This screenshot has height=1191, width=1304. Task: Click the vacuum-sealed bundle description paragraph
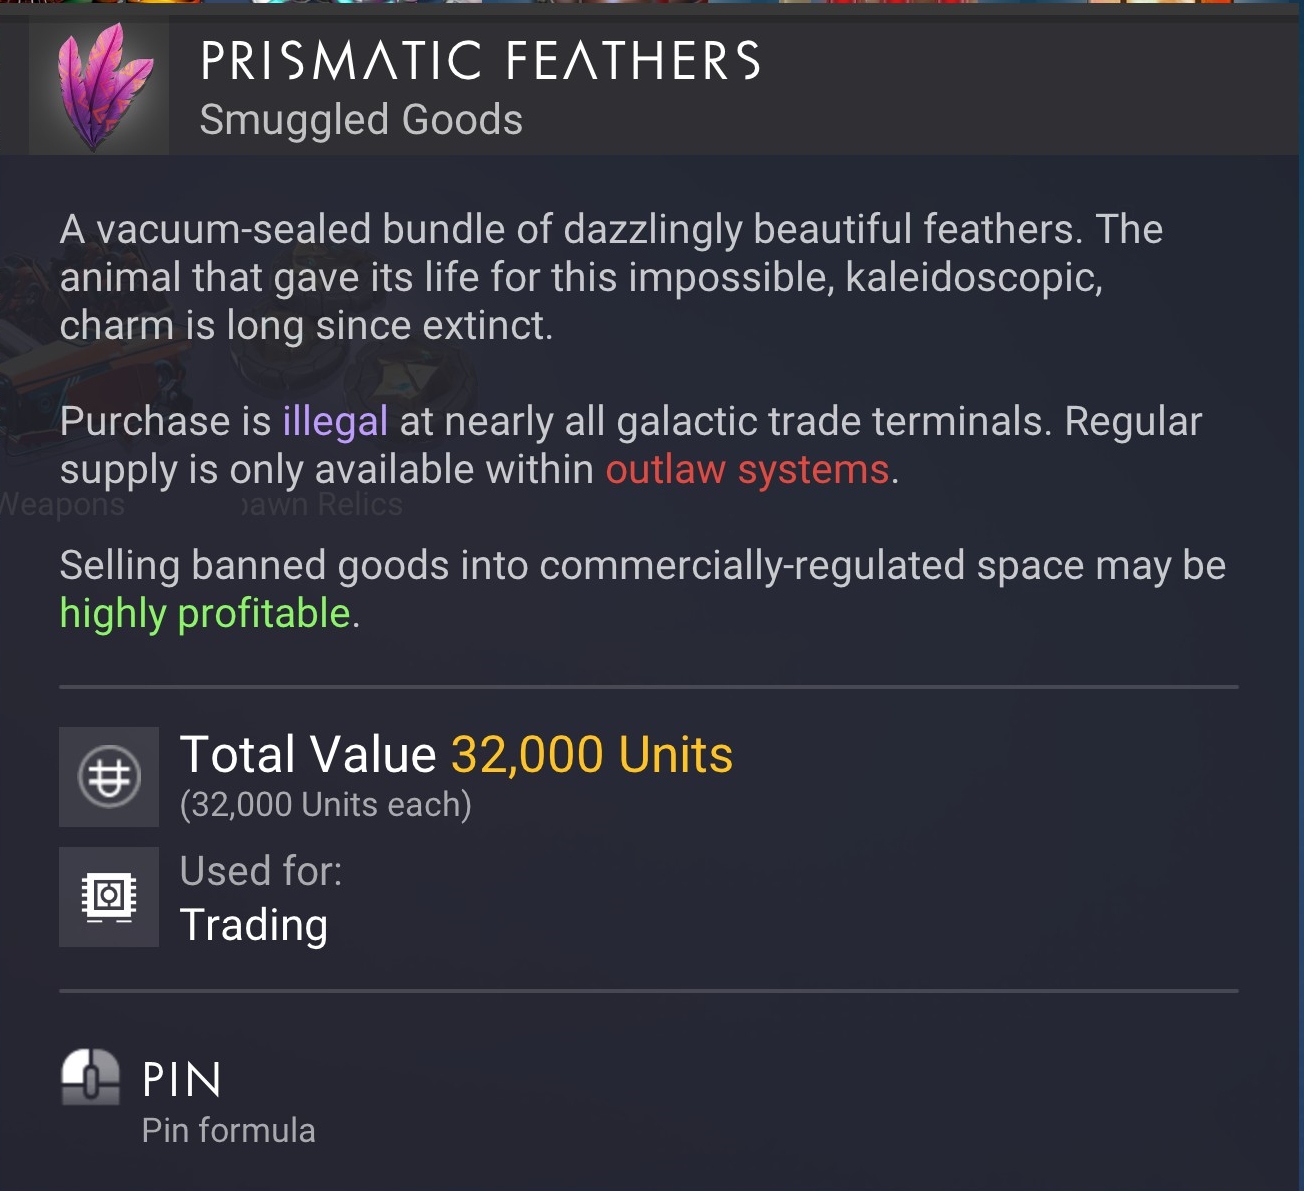[x=610, y=277]
